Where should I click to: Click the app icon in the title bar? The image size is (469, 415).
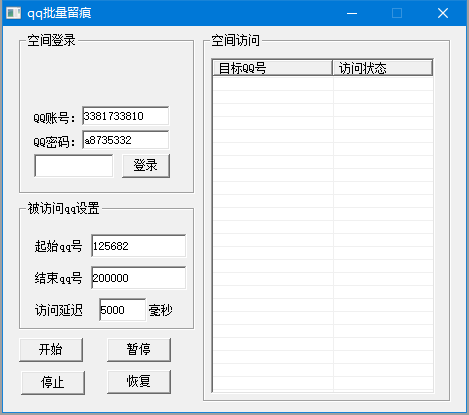click(13, 13)
